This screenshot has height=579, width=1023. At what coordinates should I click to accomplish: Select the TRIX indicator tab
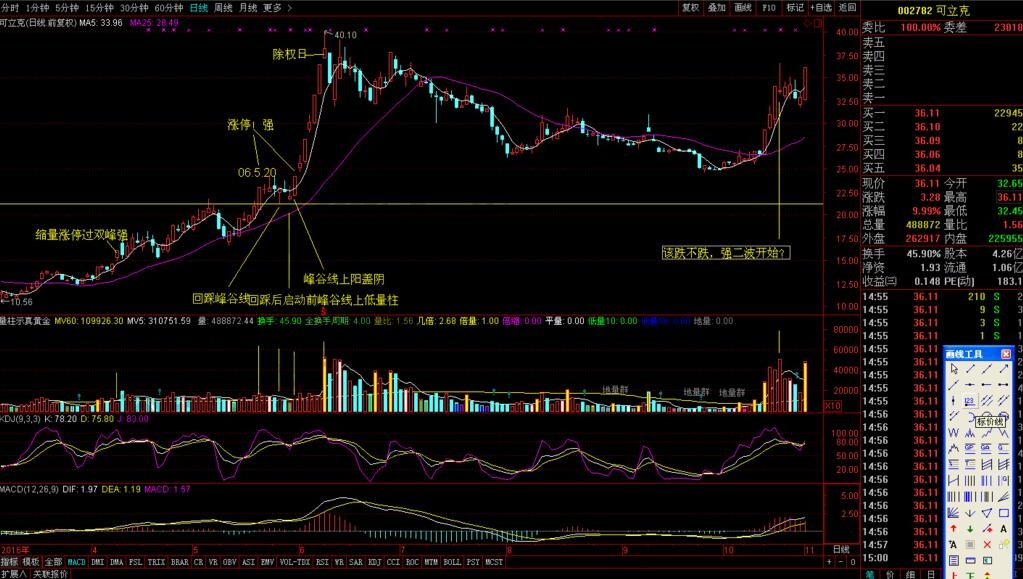156,562
